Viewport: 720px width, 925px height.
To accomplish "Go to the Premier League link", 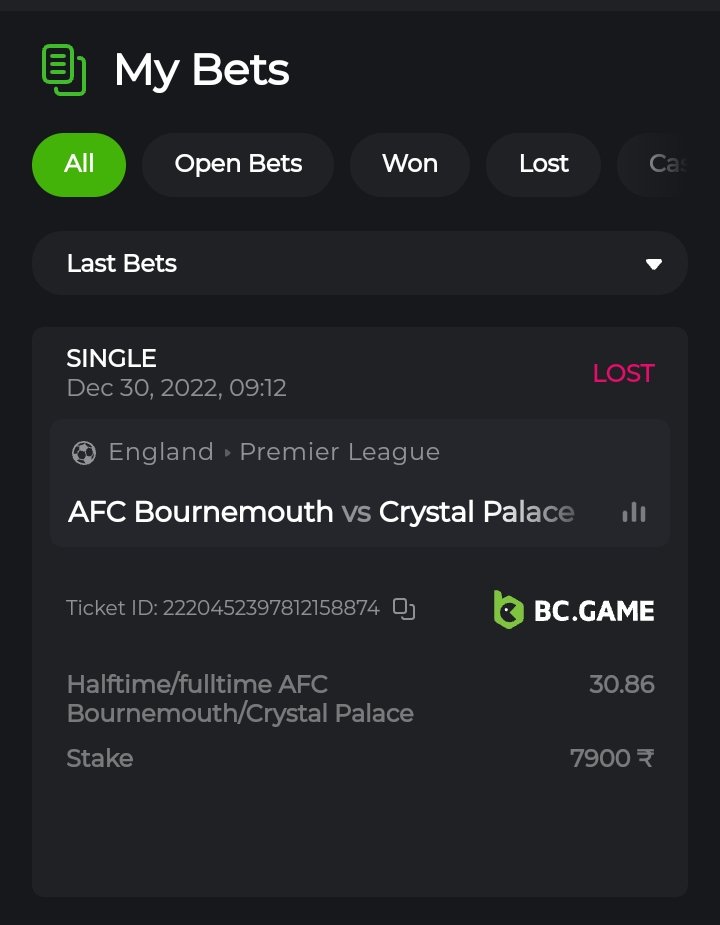I will click(x=340, y=452).
